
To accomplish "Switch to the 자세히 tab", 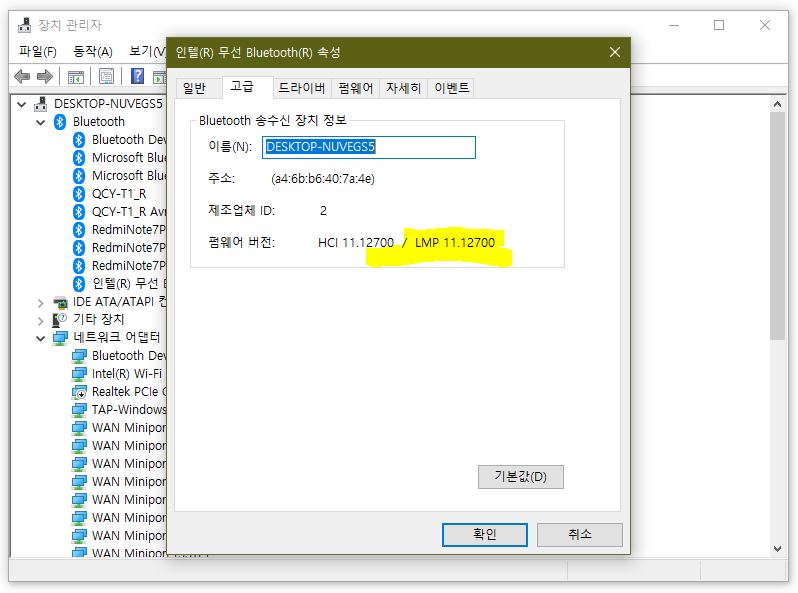I will pos(403,89).
